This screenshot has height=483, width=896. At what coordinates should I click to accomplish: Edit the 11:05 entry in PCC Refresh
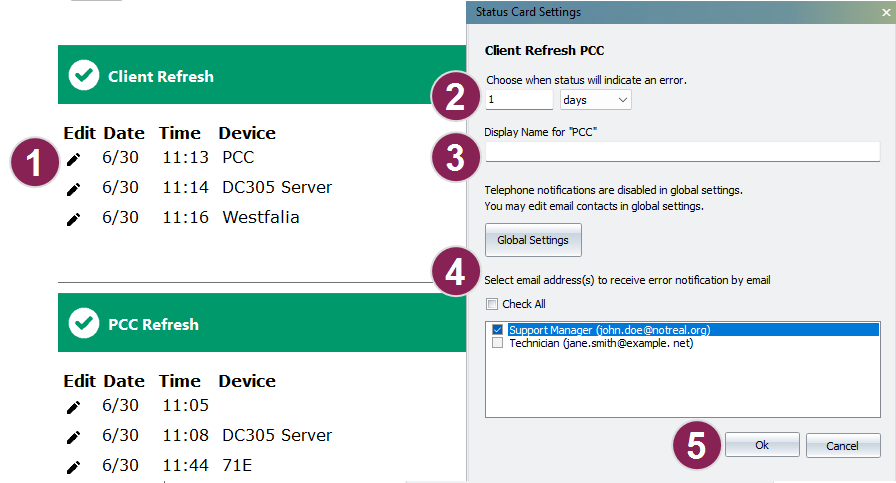pos(73,407)
